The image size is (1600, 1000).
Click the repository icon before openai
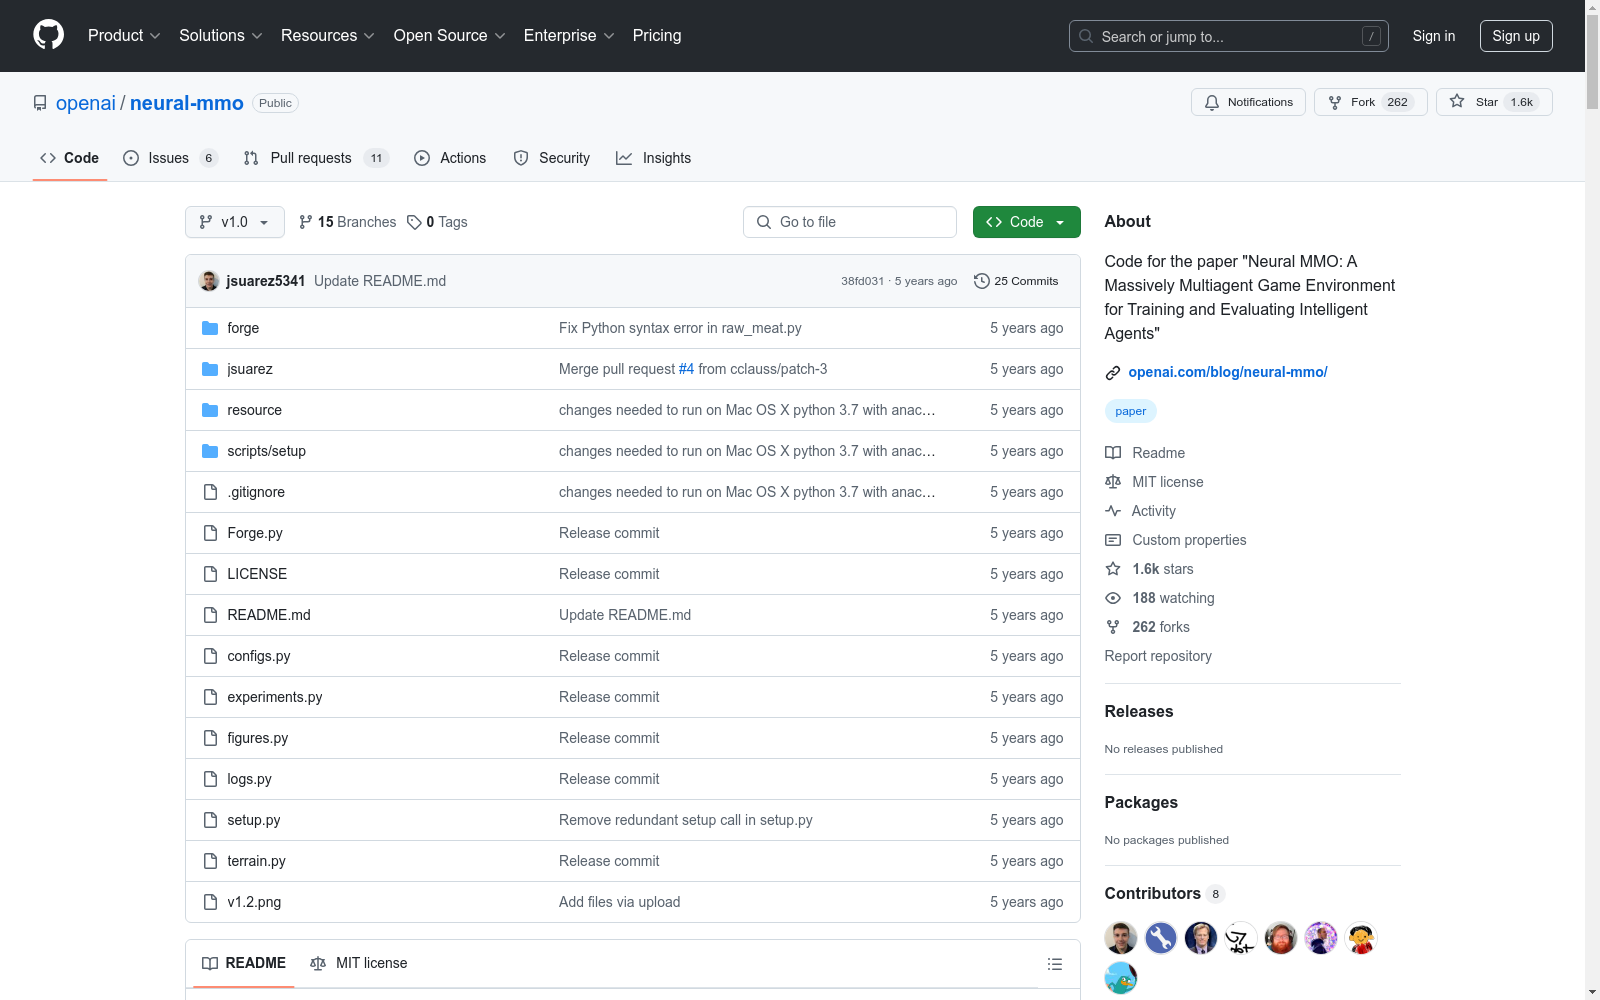[40, 103]
